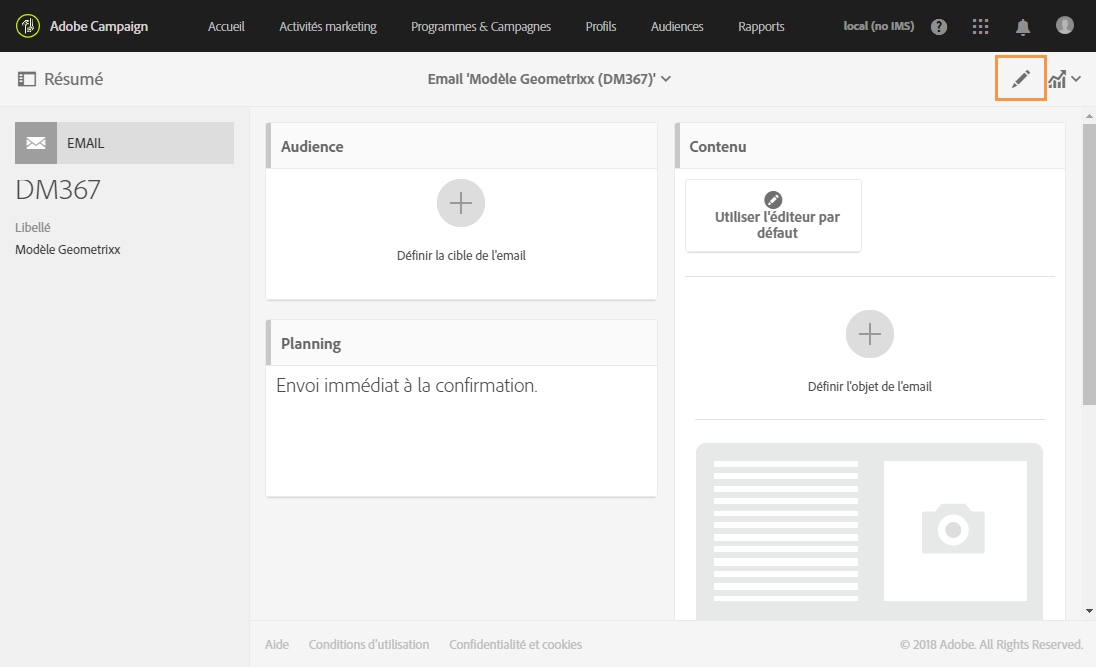Toggle the Résumé side panel icon
Image resolution: width=1096 pixels, height=667 pixels.
(x=27, y=79)
